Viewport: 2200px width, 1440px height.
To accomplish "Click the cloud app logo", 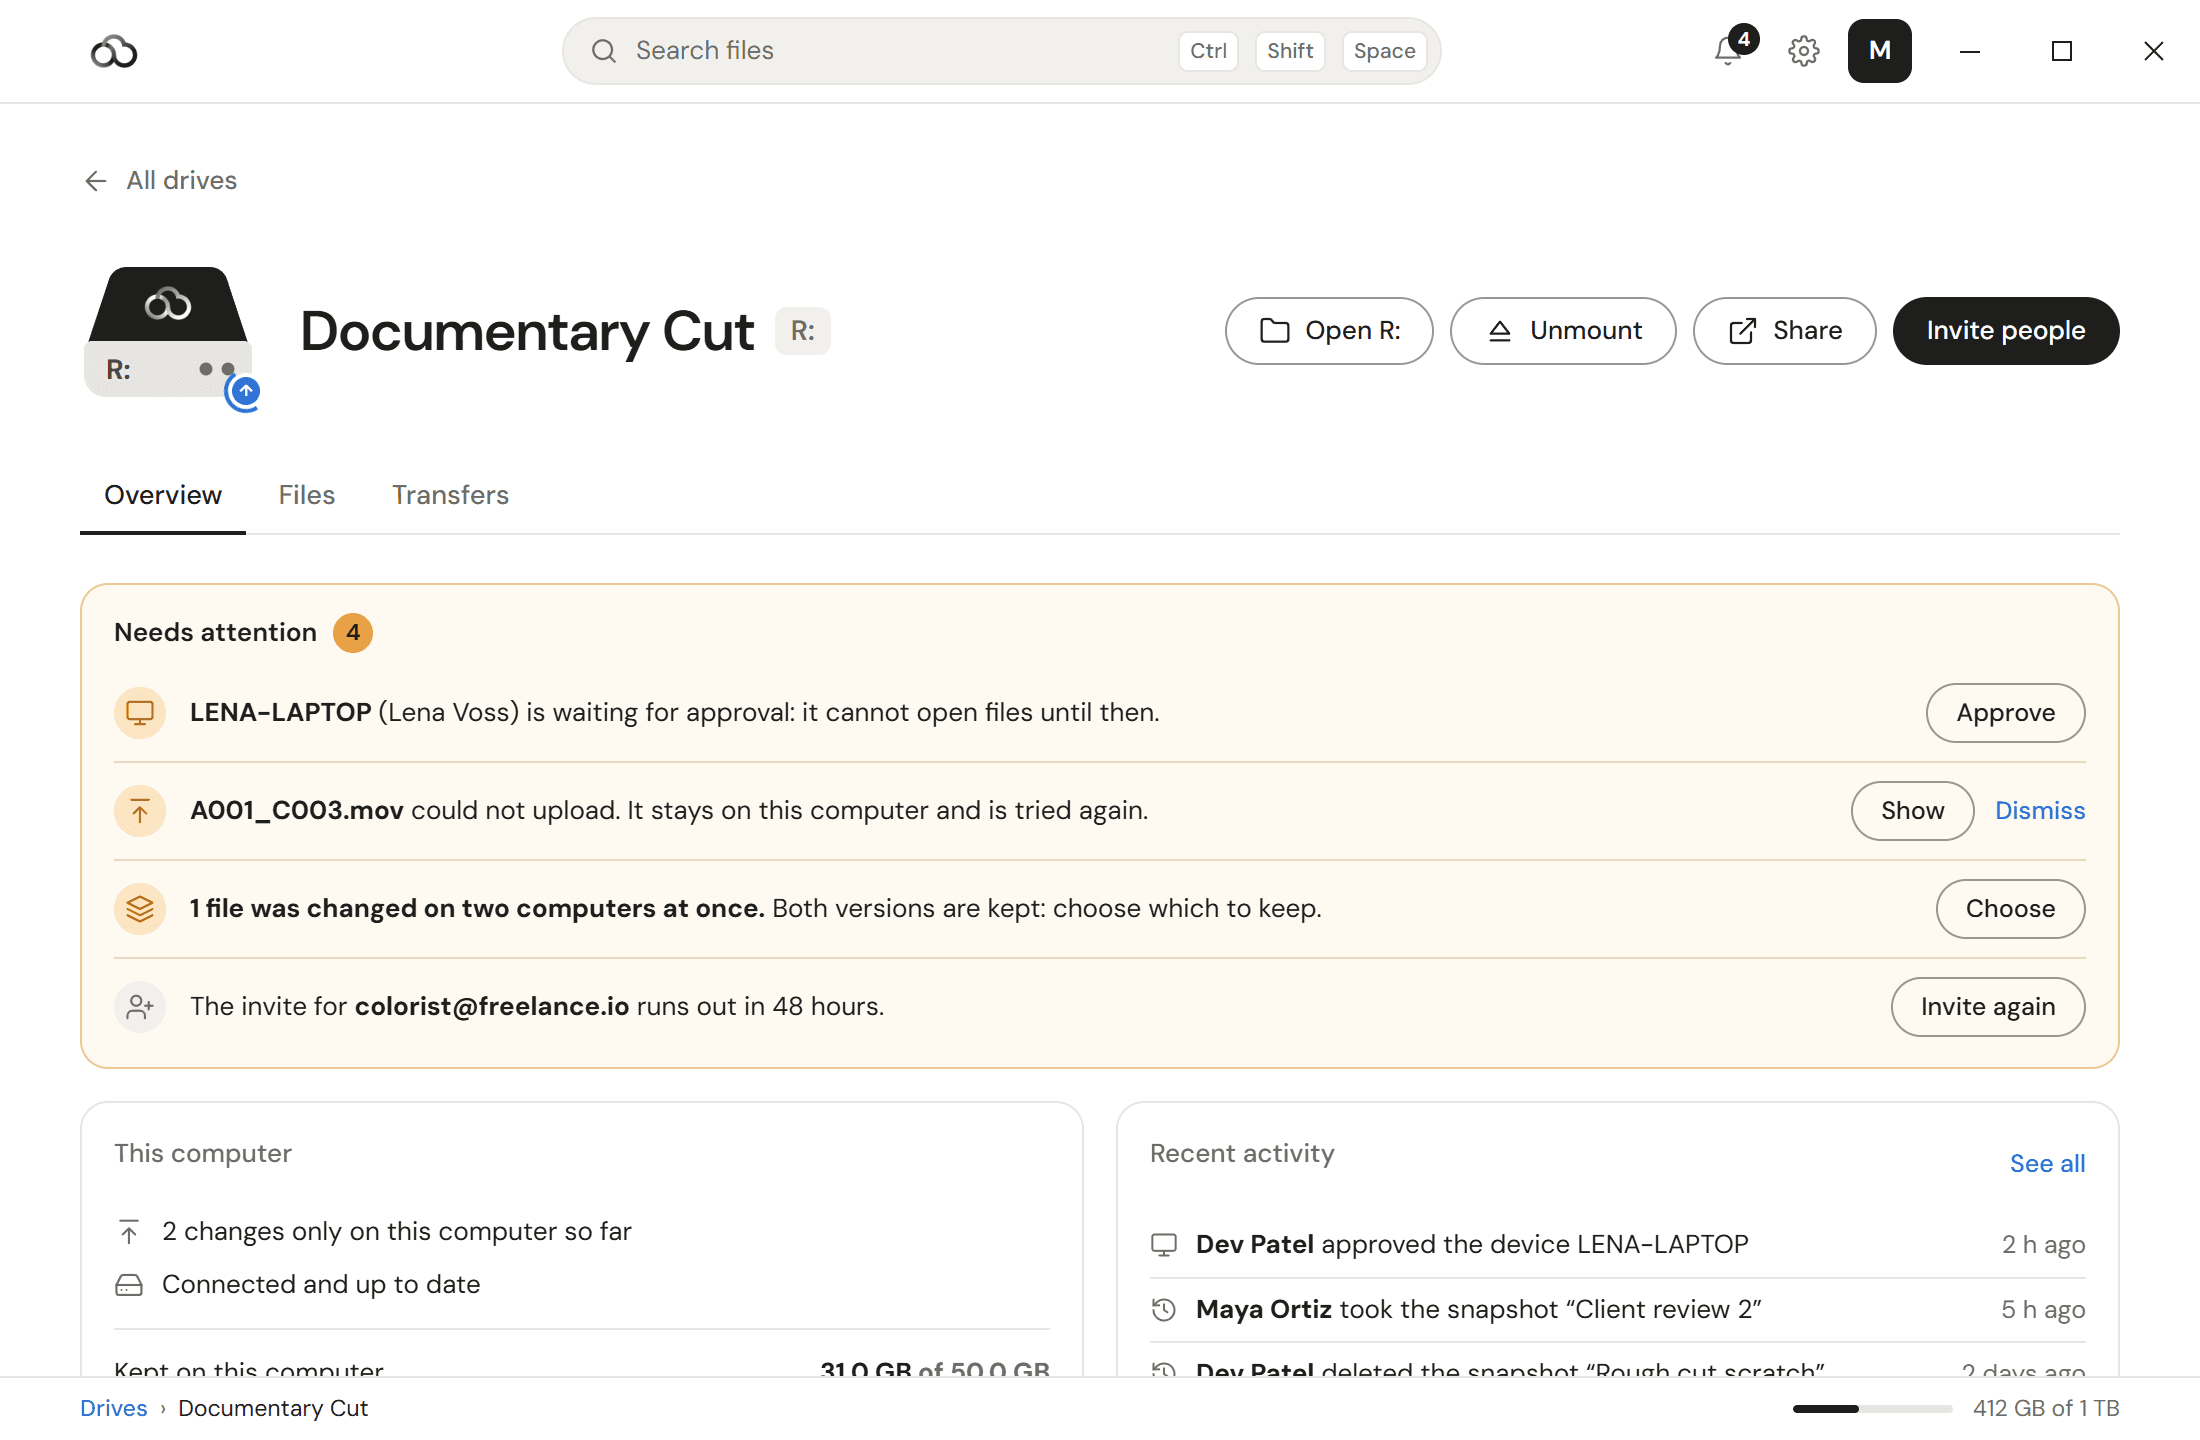I will [114, 51].
